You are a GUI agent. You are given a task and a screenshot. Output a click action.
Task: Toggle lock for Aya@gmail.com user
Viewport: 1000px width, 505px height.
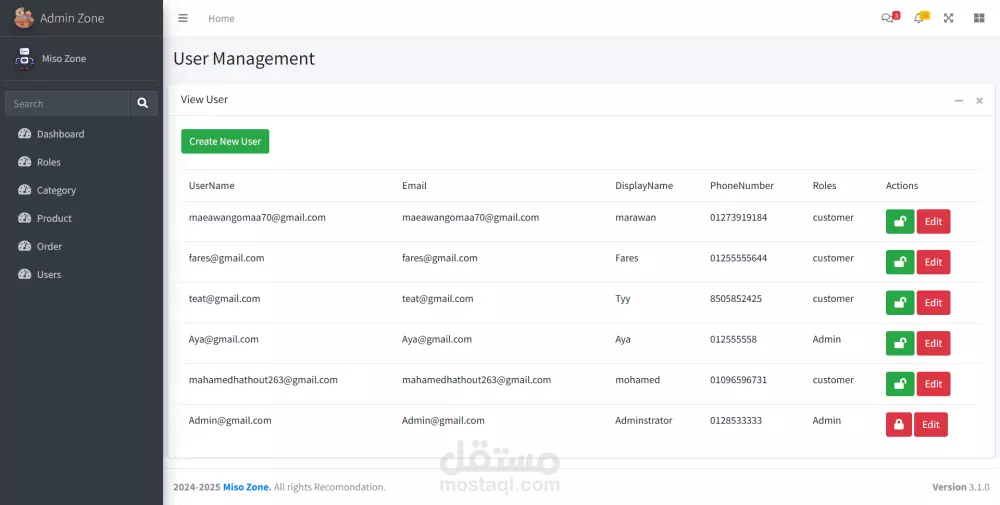click(900, 343)
